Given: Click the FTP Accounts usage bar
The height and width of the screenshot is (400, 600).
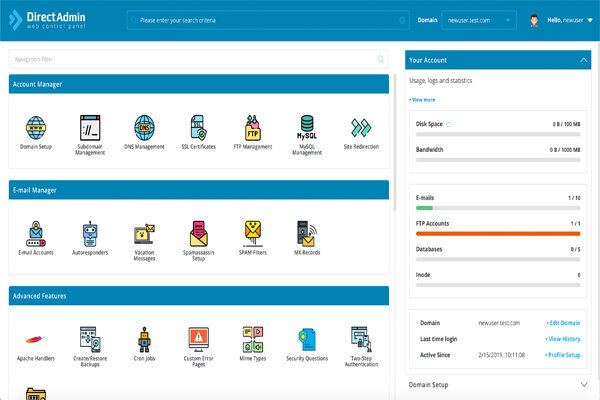Looking at the screenshot, I should click(x=498, y=234).
